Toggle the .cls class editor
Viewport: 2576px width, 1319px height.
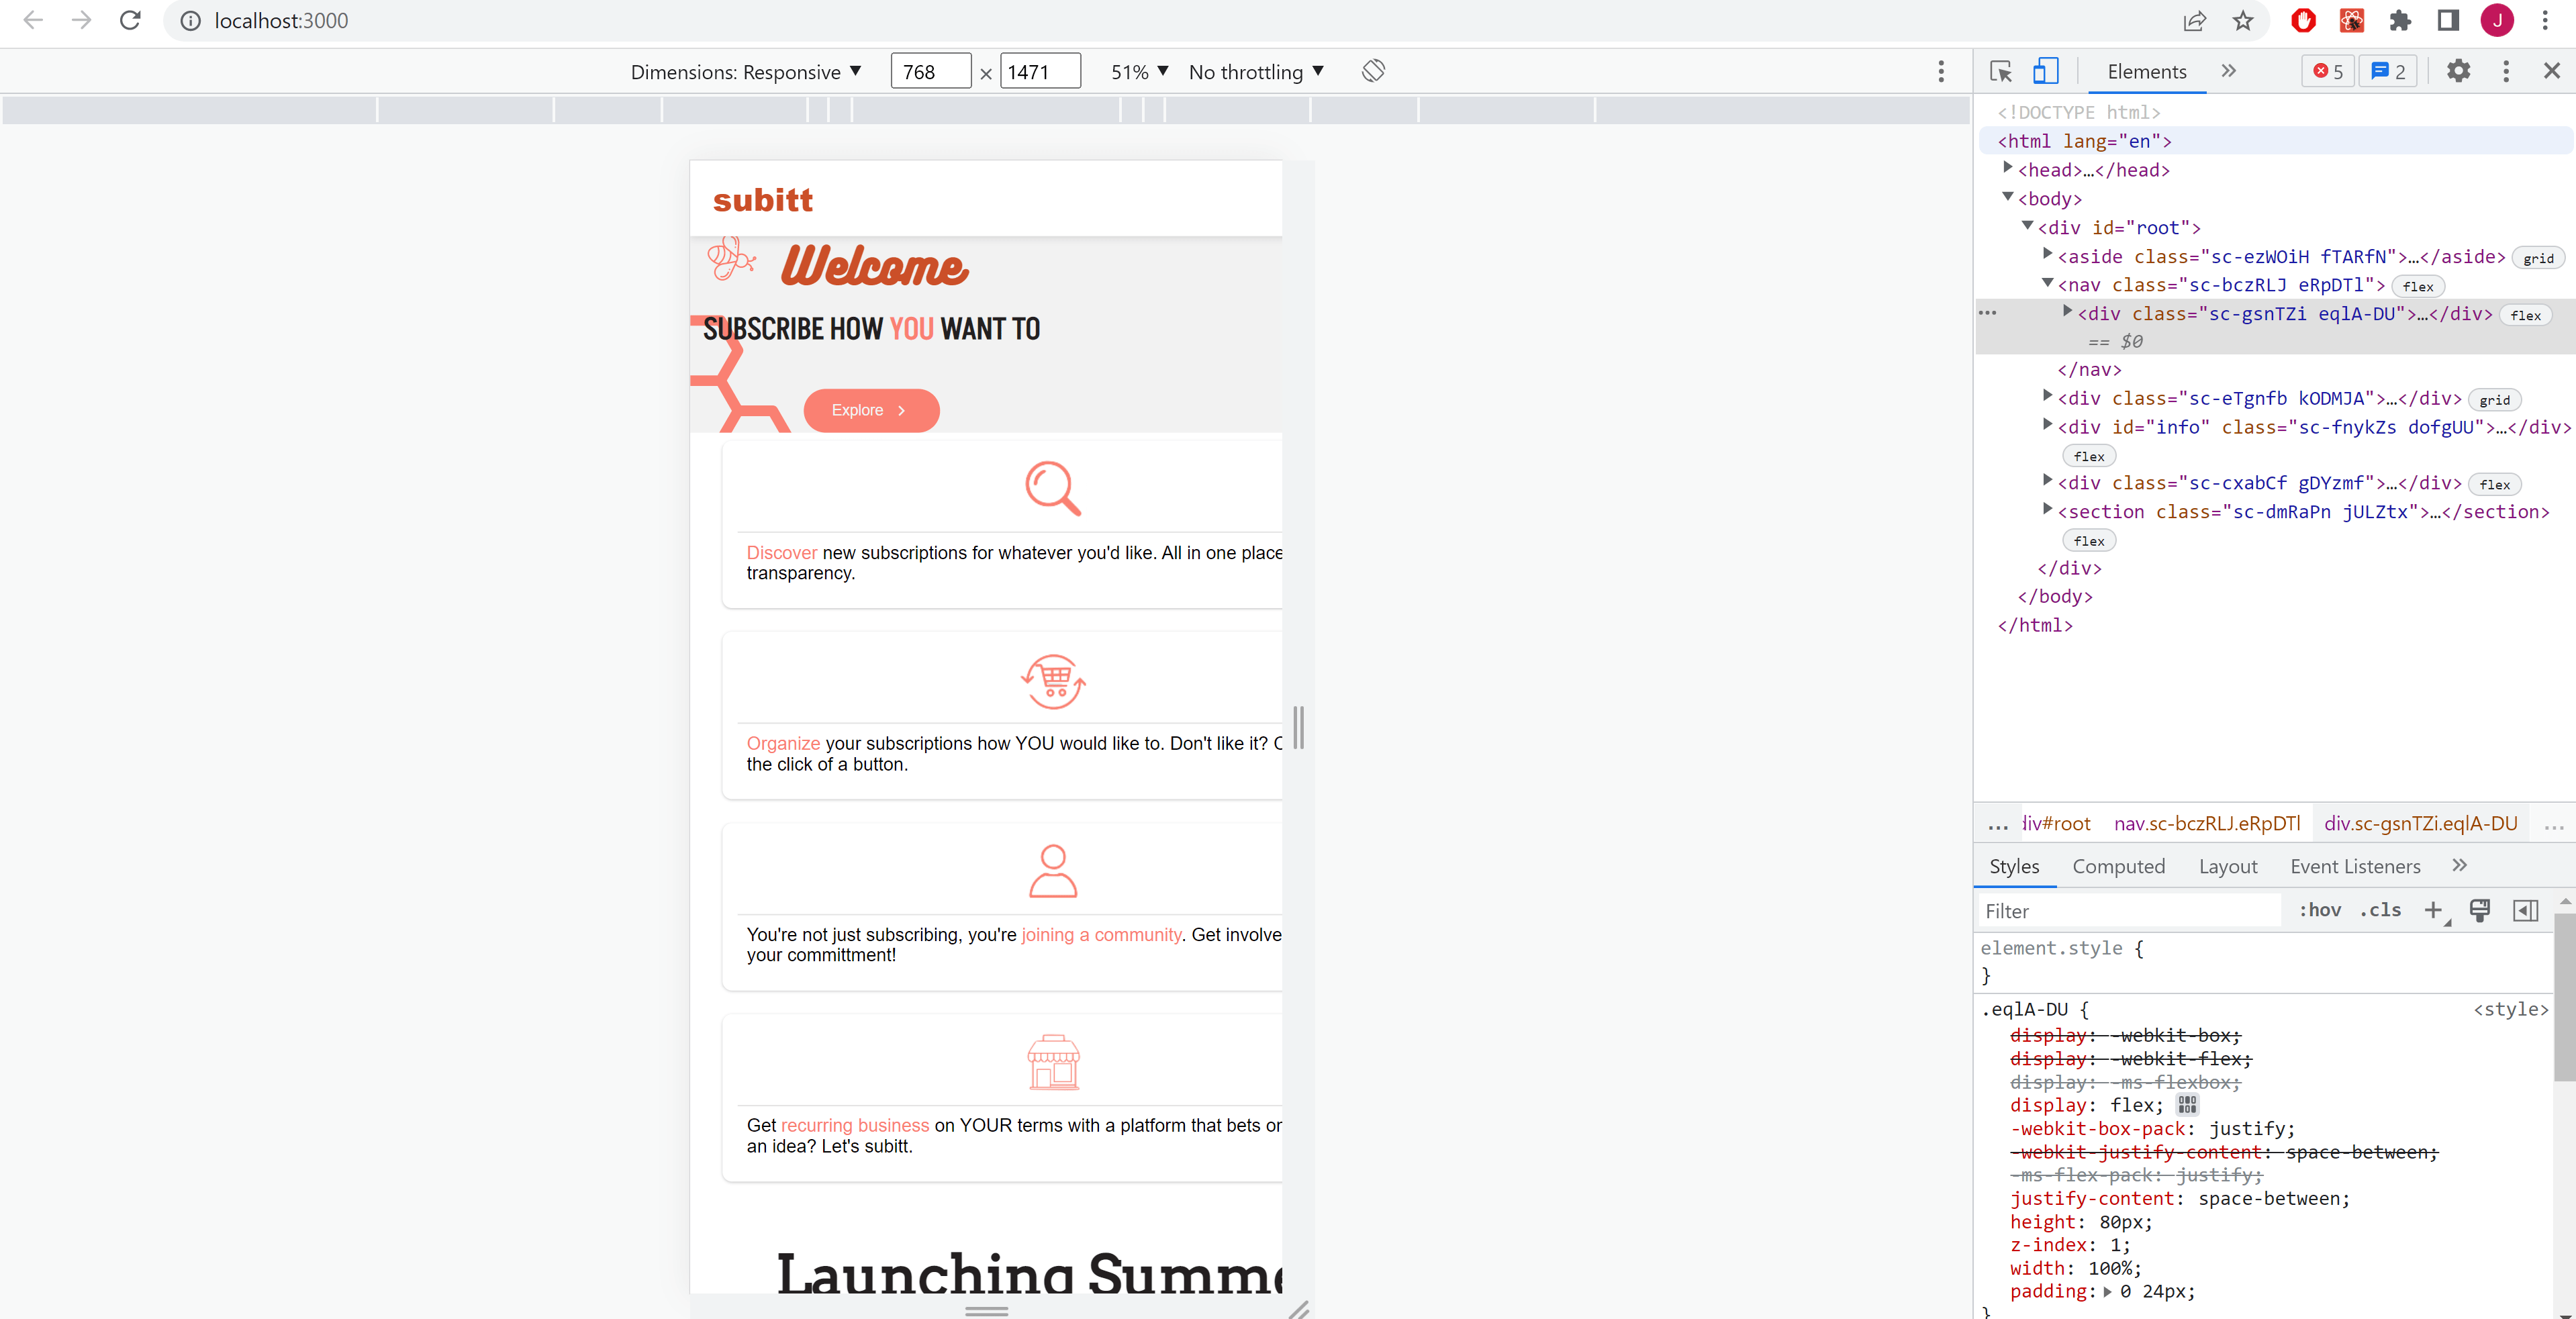(2381, 911)
